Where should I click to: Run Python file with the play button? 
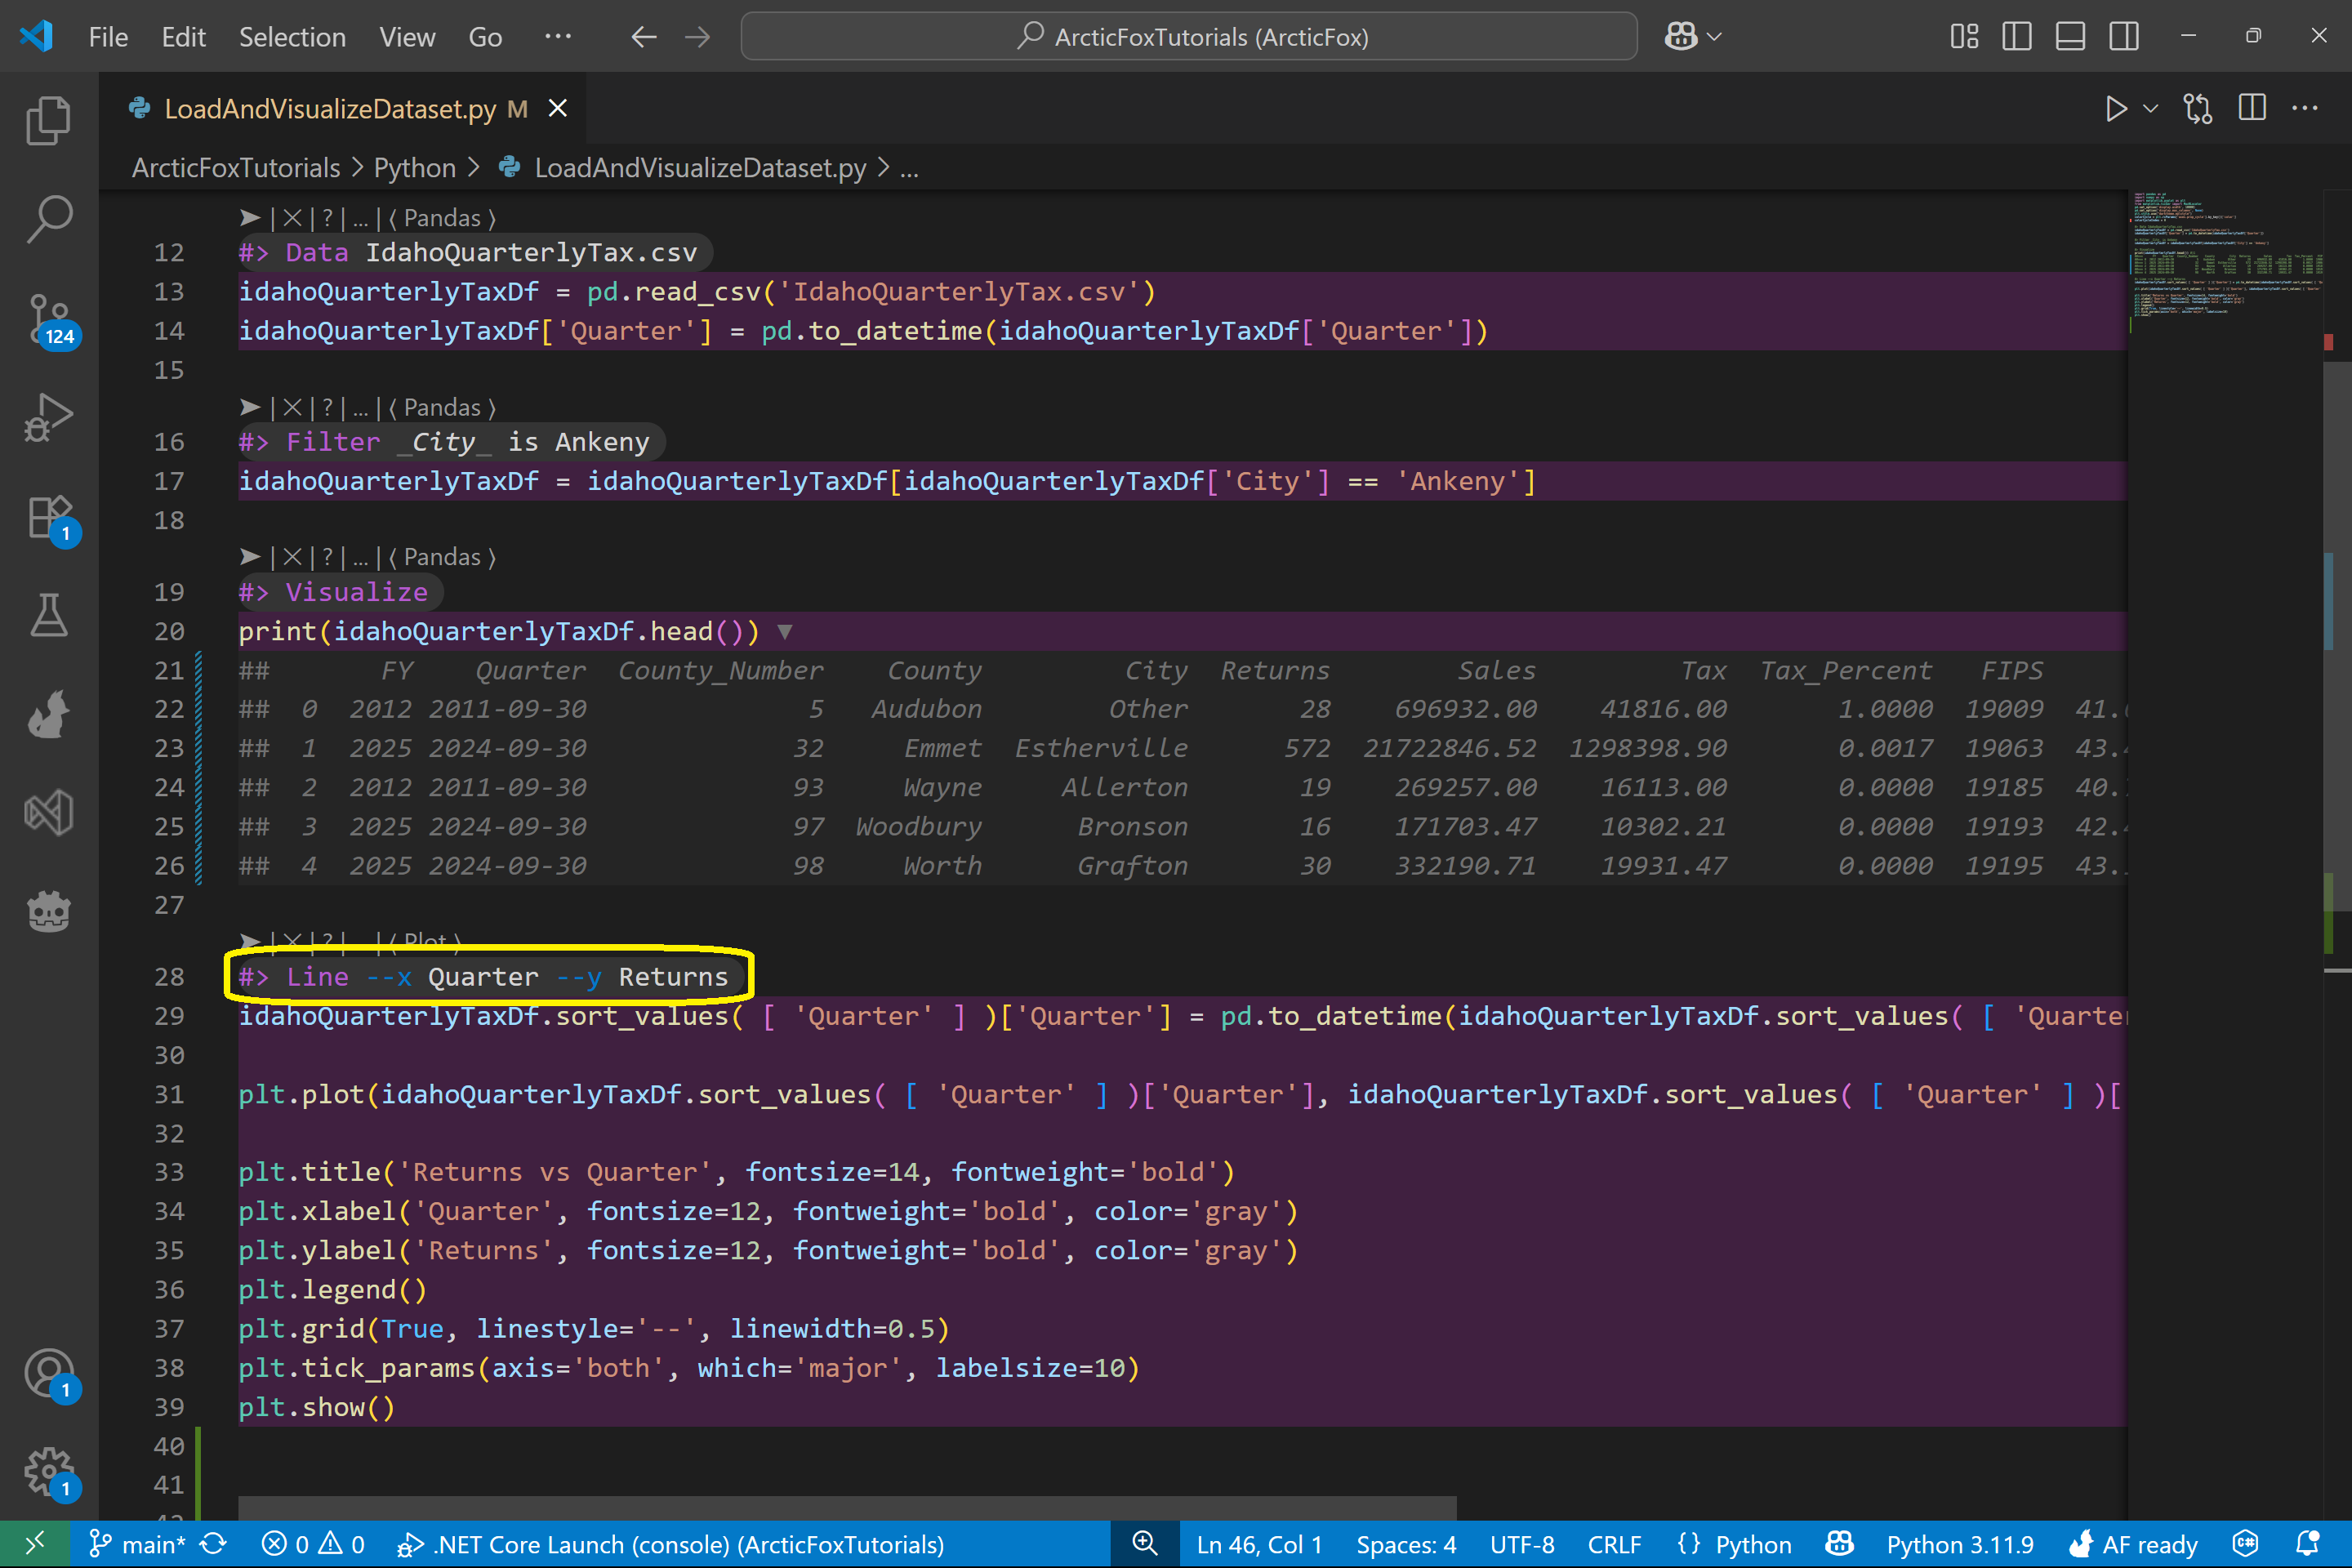2115,108
